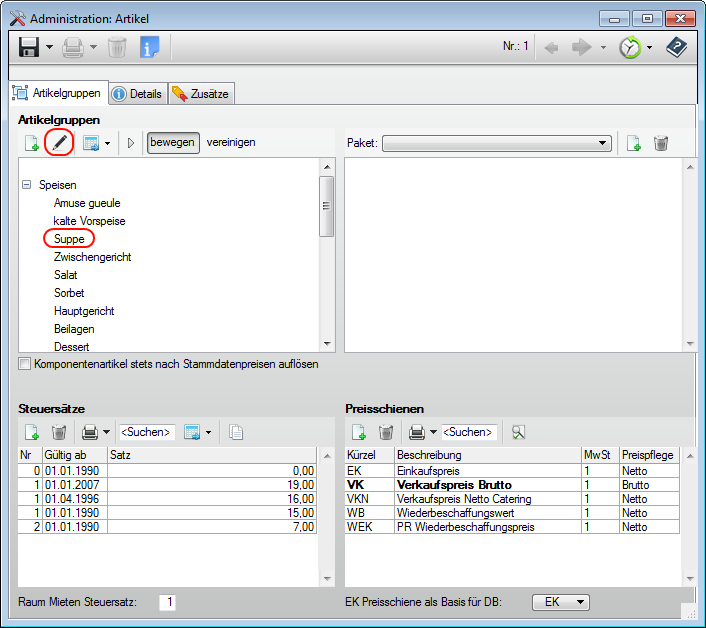Switch to vereinigen mode

[x=231, y=142]
